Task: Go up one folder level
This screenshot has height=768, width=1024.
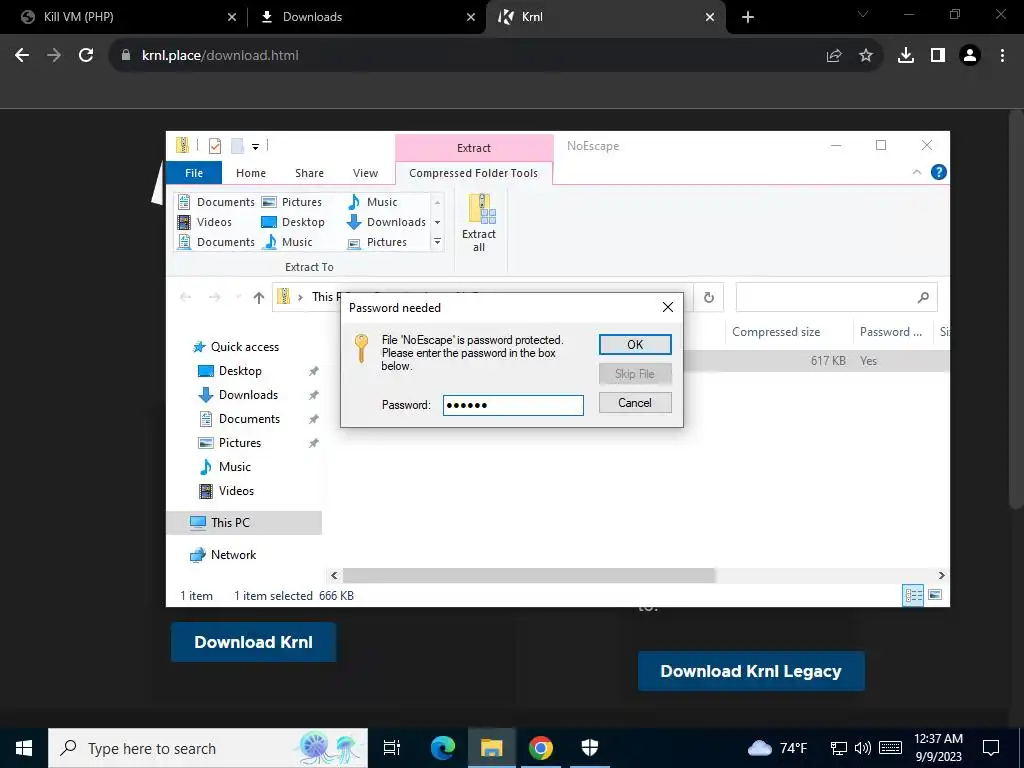Action: tap(259, 297)
